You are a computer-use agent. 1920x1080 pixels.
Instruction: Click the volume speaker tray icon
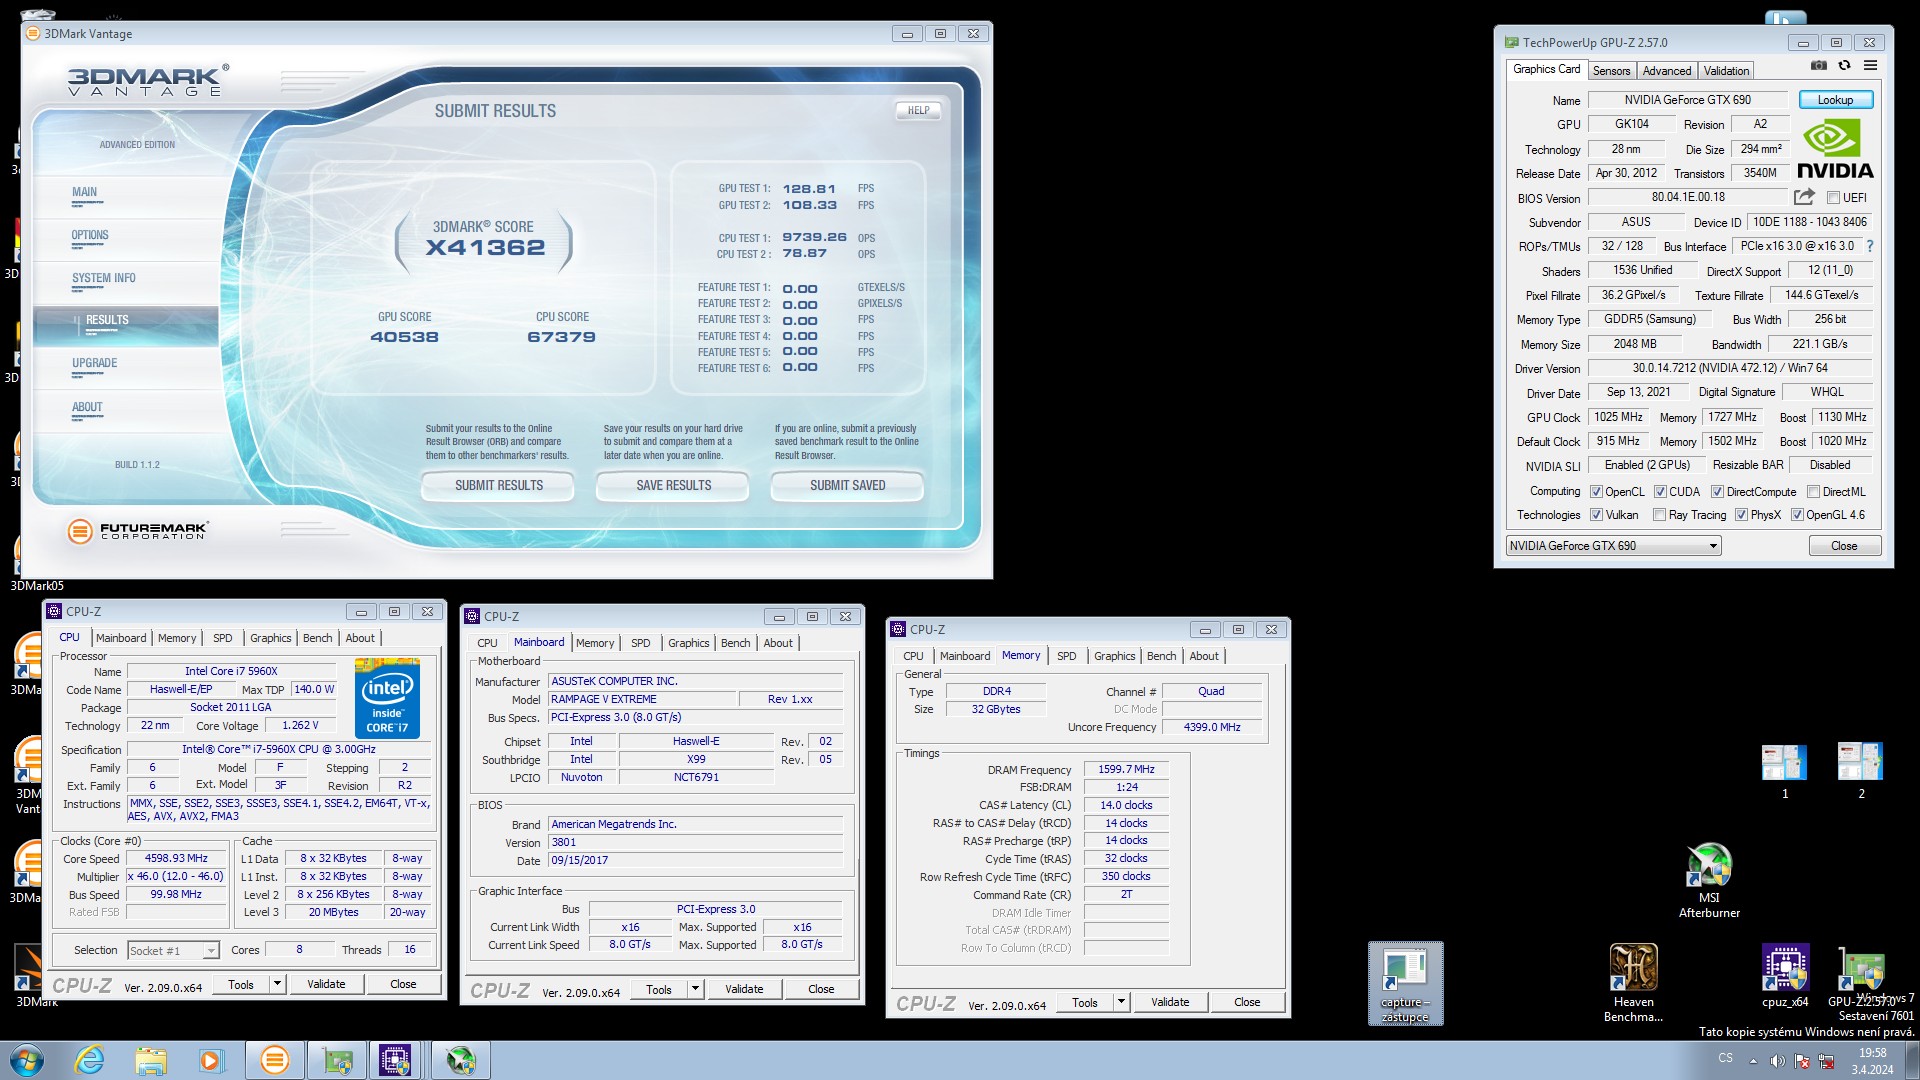coord(1777,1061)
